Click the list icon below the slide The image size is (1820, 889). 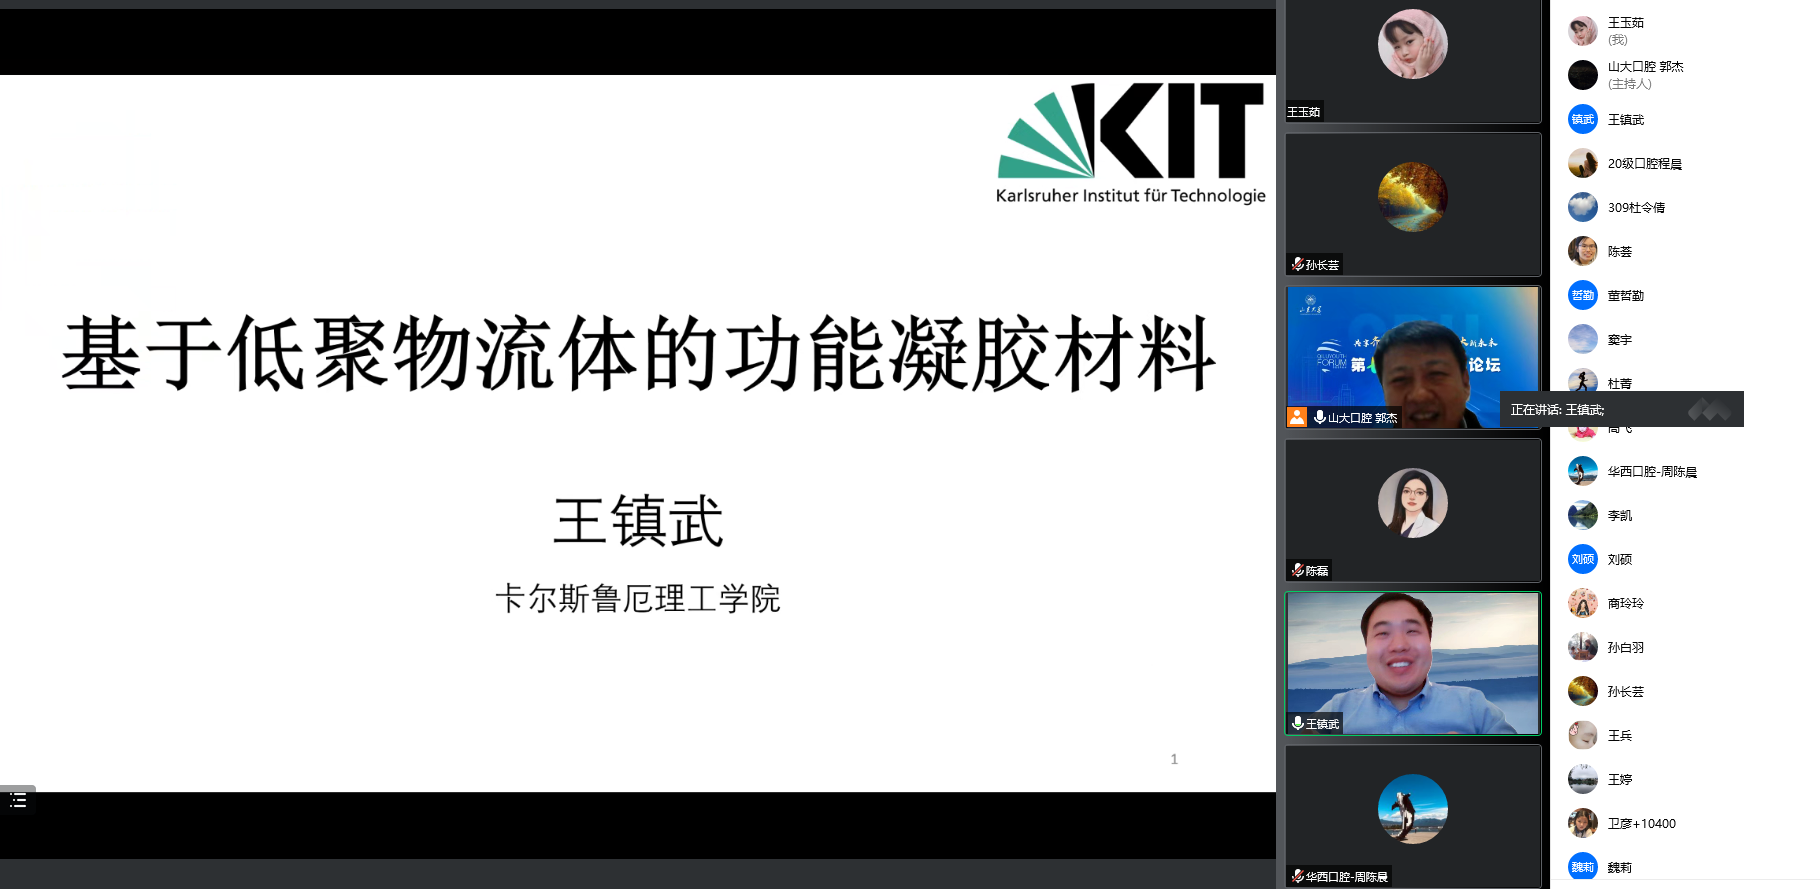pos(18,800)
